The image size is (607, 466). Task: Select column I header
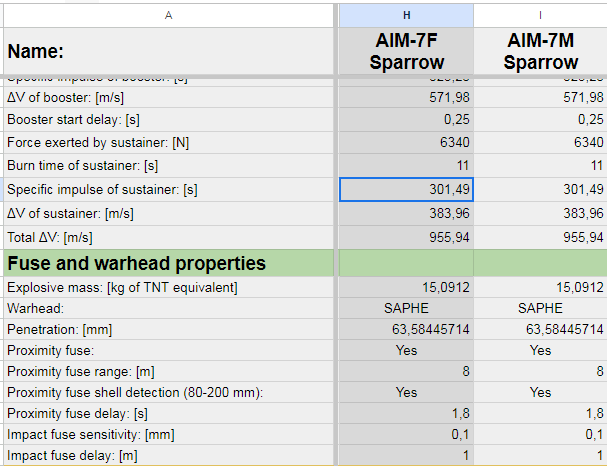tap(540, 15)
